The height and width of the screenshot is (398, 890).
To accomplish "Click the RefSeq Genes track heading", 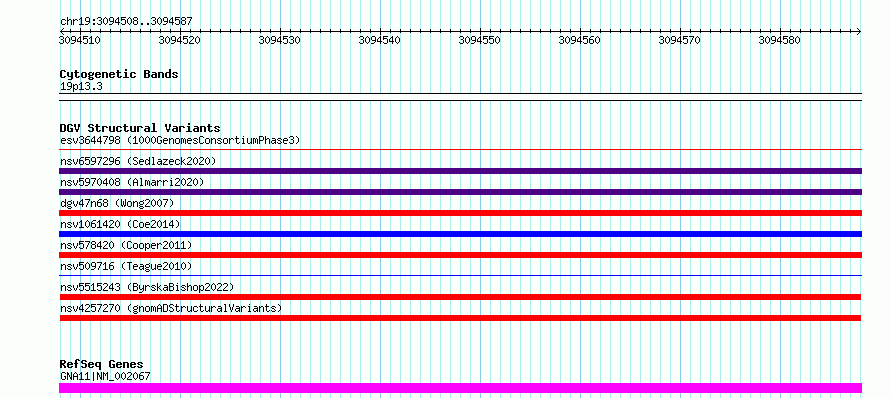I will 102,365.
